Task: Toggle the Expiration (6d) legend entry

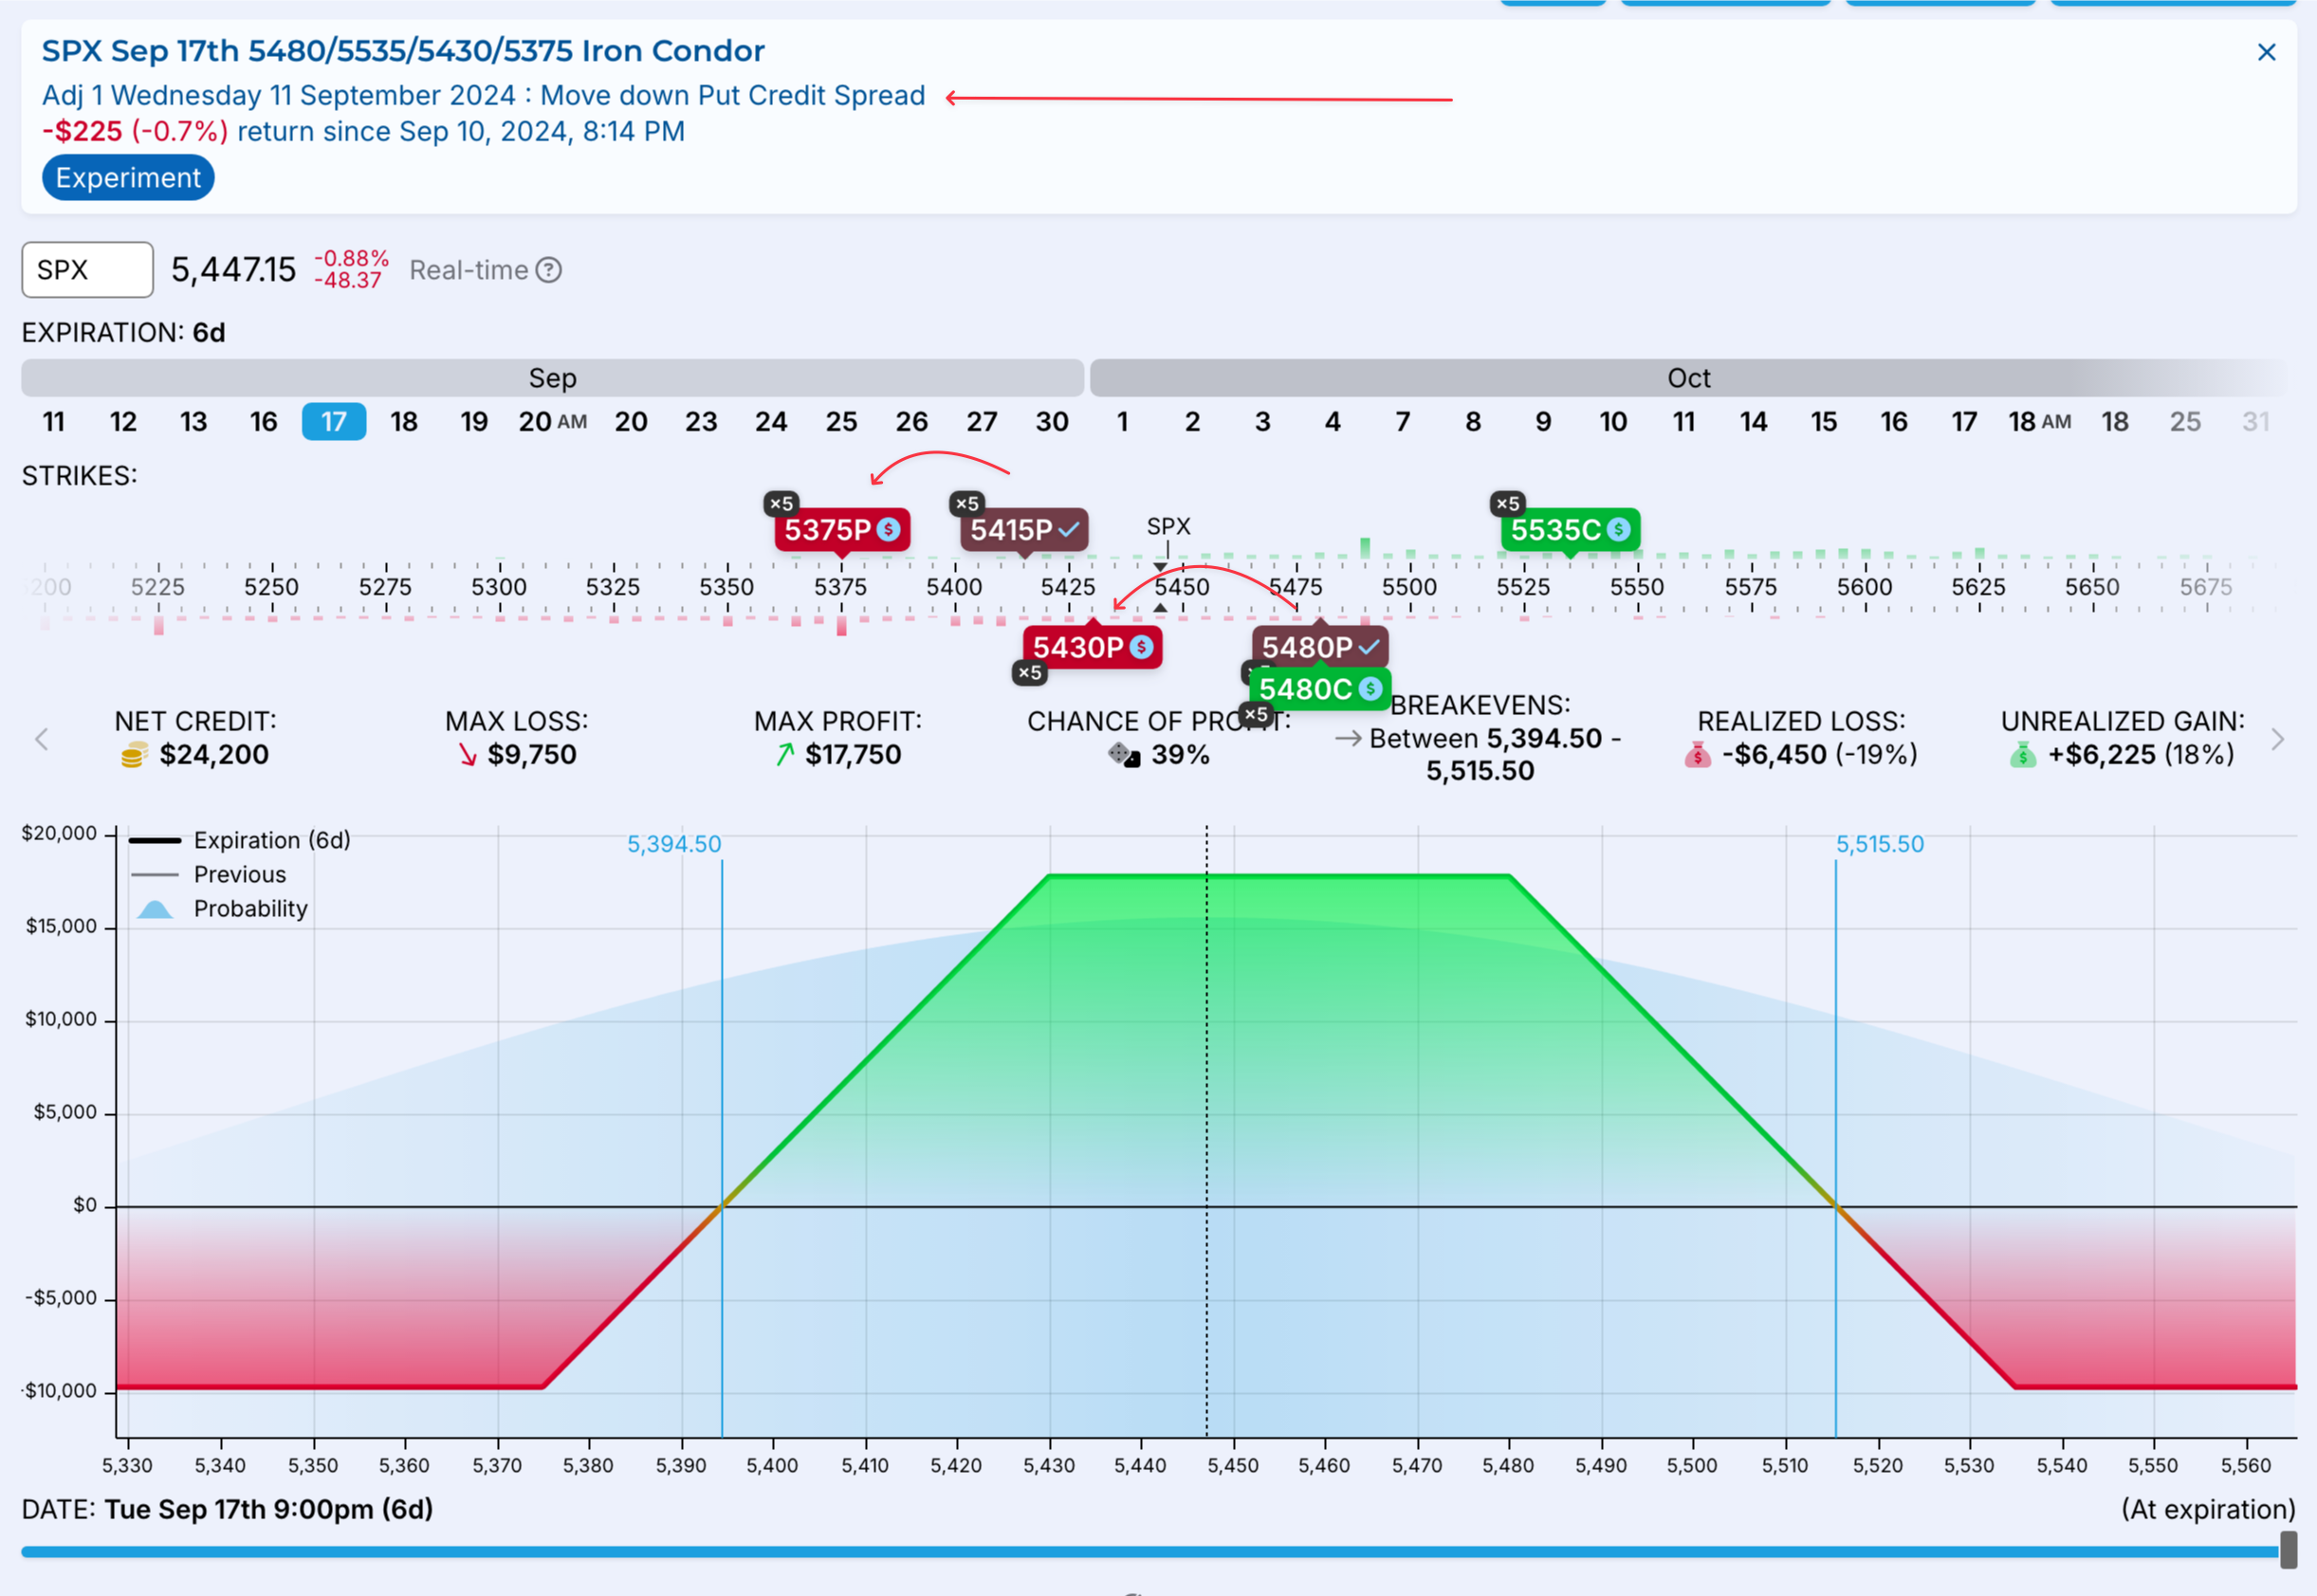Action: coord(240,841)
